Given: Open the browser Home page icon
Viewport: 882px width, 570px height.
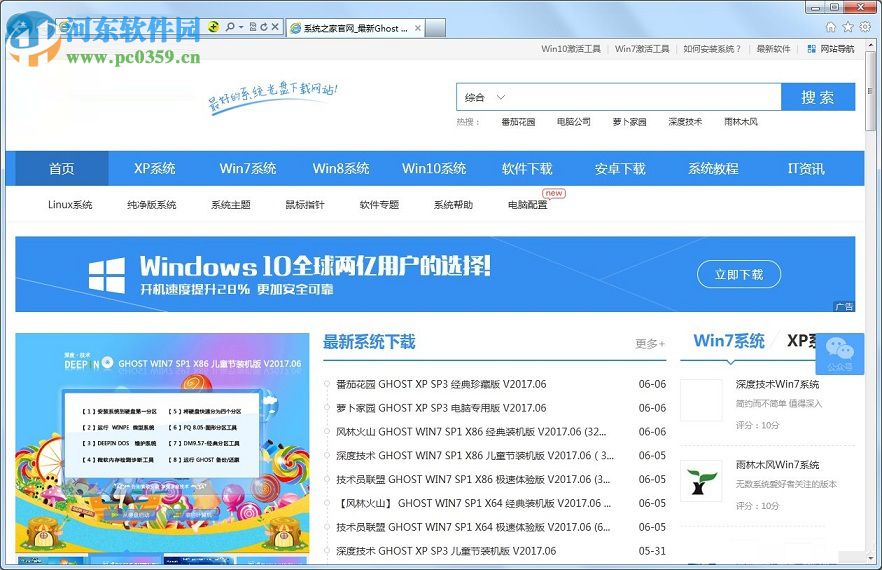Looking at the screenshot, I should point(831,27).
